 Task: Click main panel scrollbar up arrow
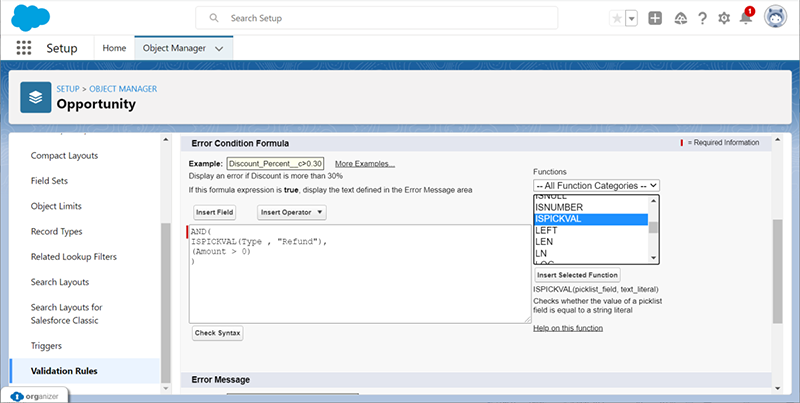(777, 140)
